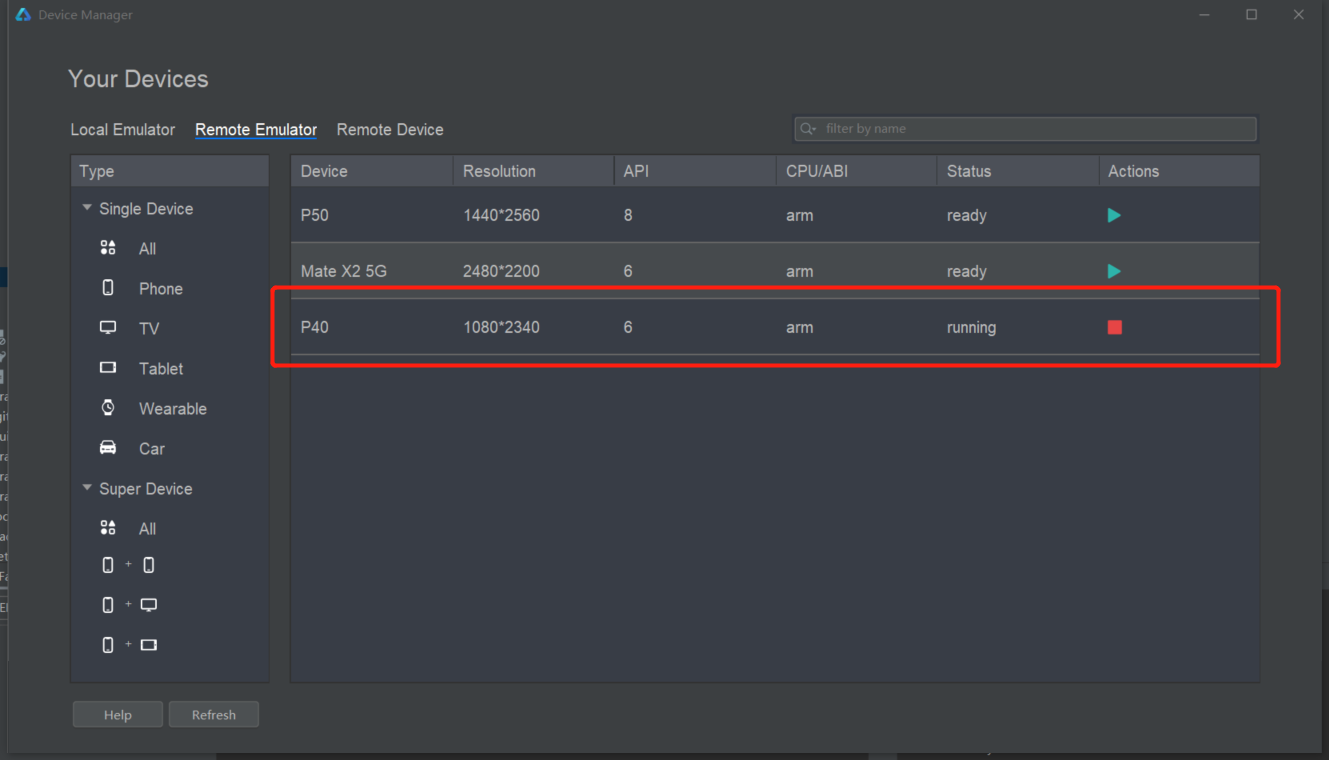Click the 1440*2560 resolution cell

click(501, 215)
